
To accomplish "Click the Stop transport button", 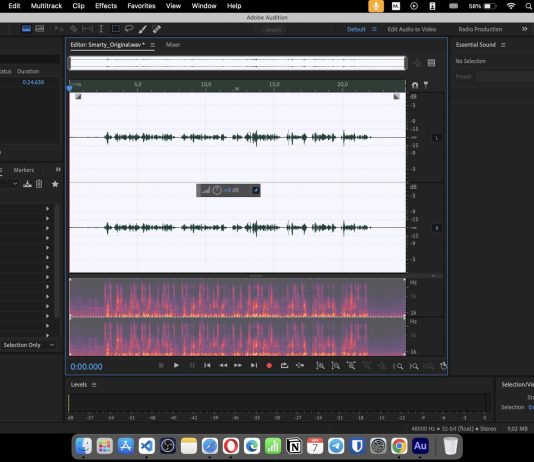I will tap(161, 365).
